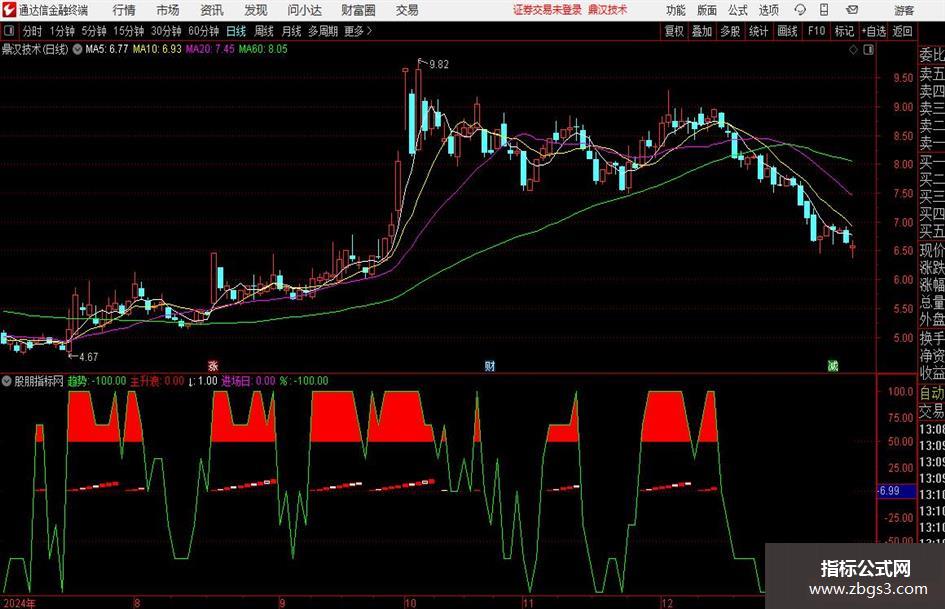Screen dimensions: 945x609
Task: Expand the 股朋指标网 indicator dropdown arrow
Action: pos(6,381)
